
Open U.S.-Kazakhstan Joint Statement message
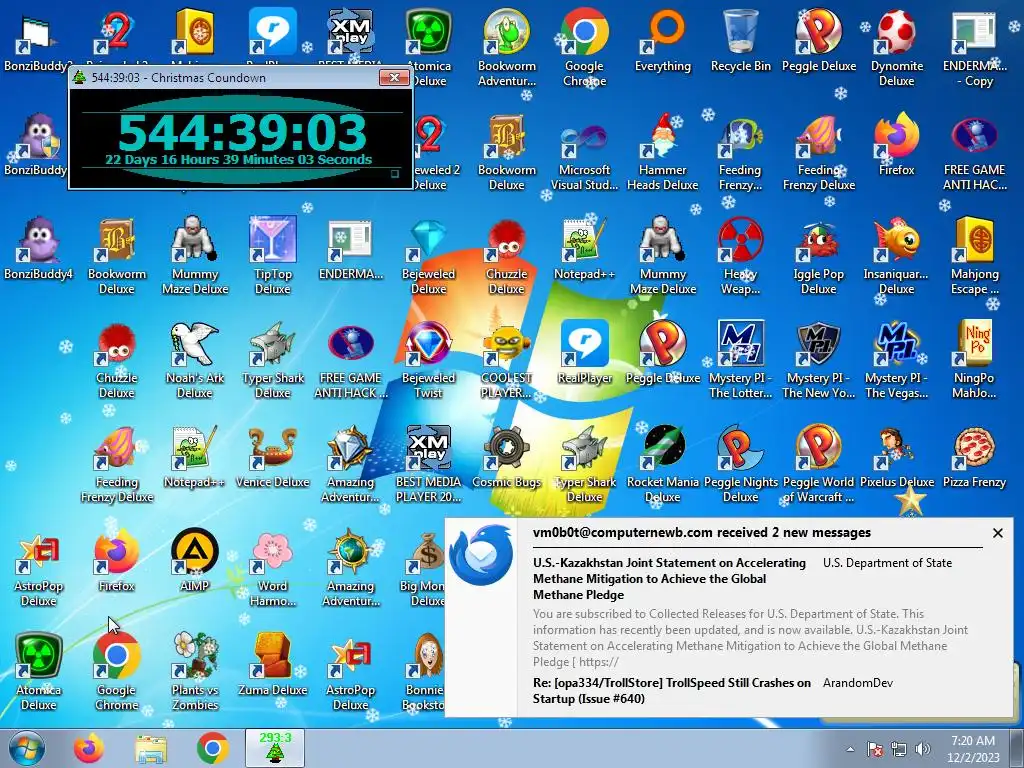[669, 579]
